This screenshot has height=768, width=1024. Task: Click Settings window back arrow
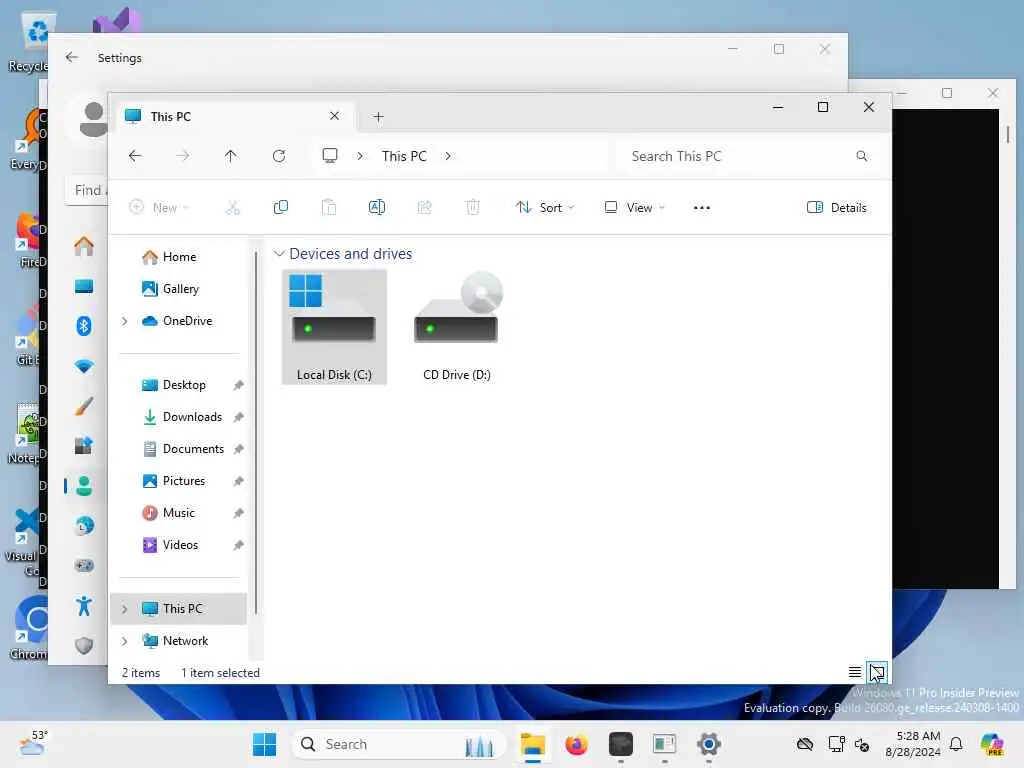[72, 57]
